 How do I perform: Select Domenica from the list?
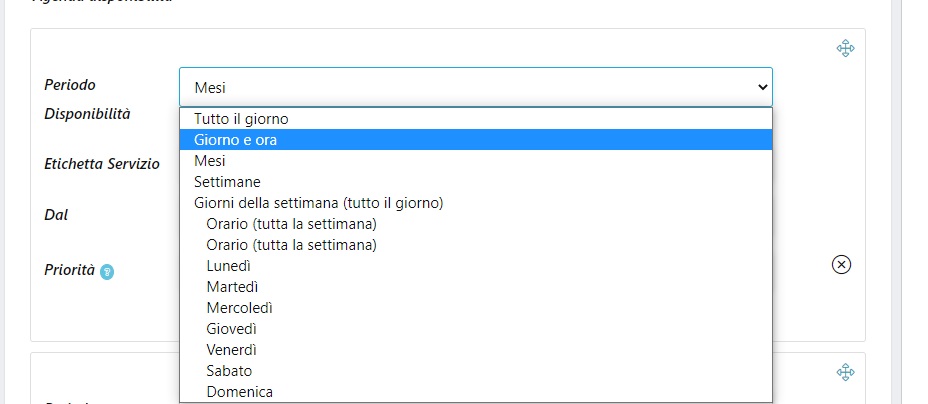pos(239,392)
